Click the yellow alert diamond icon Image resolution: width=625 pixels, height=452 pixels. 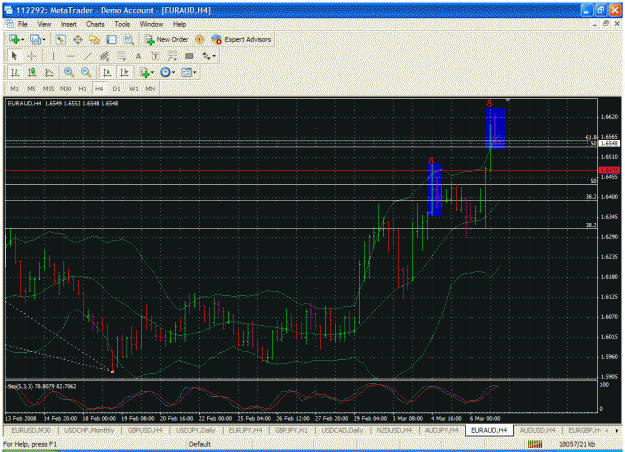coord(199,39)
